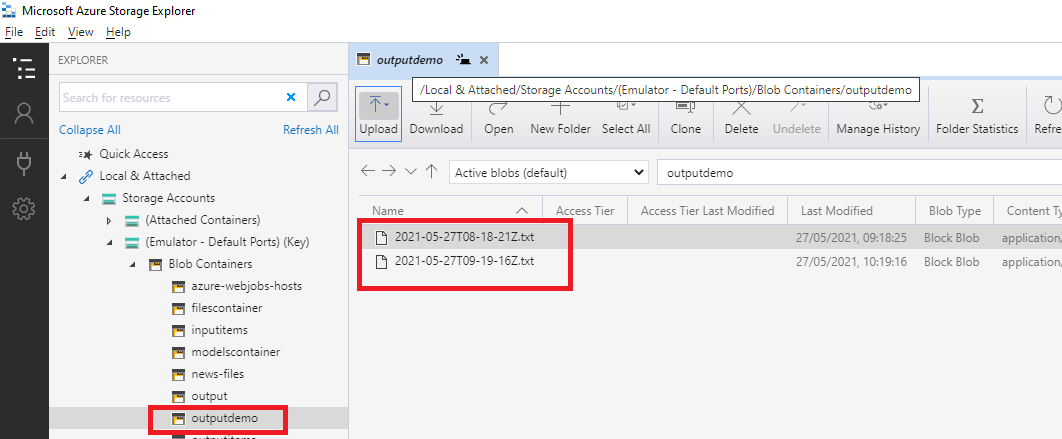Open the Explorer panel icon in sidebar

coord(24,69)
